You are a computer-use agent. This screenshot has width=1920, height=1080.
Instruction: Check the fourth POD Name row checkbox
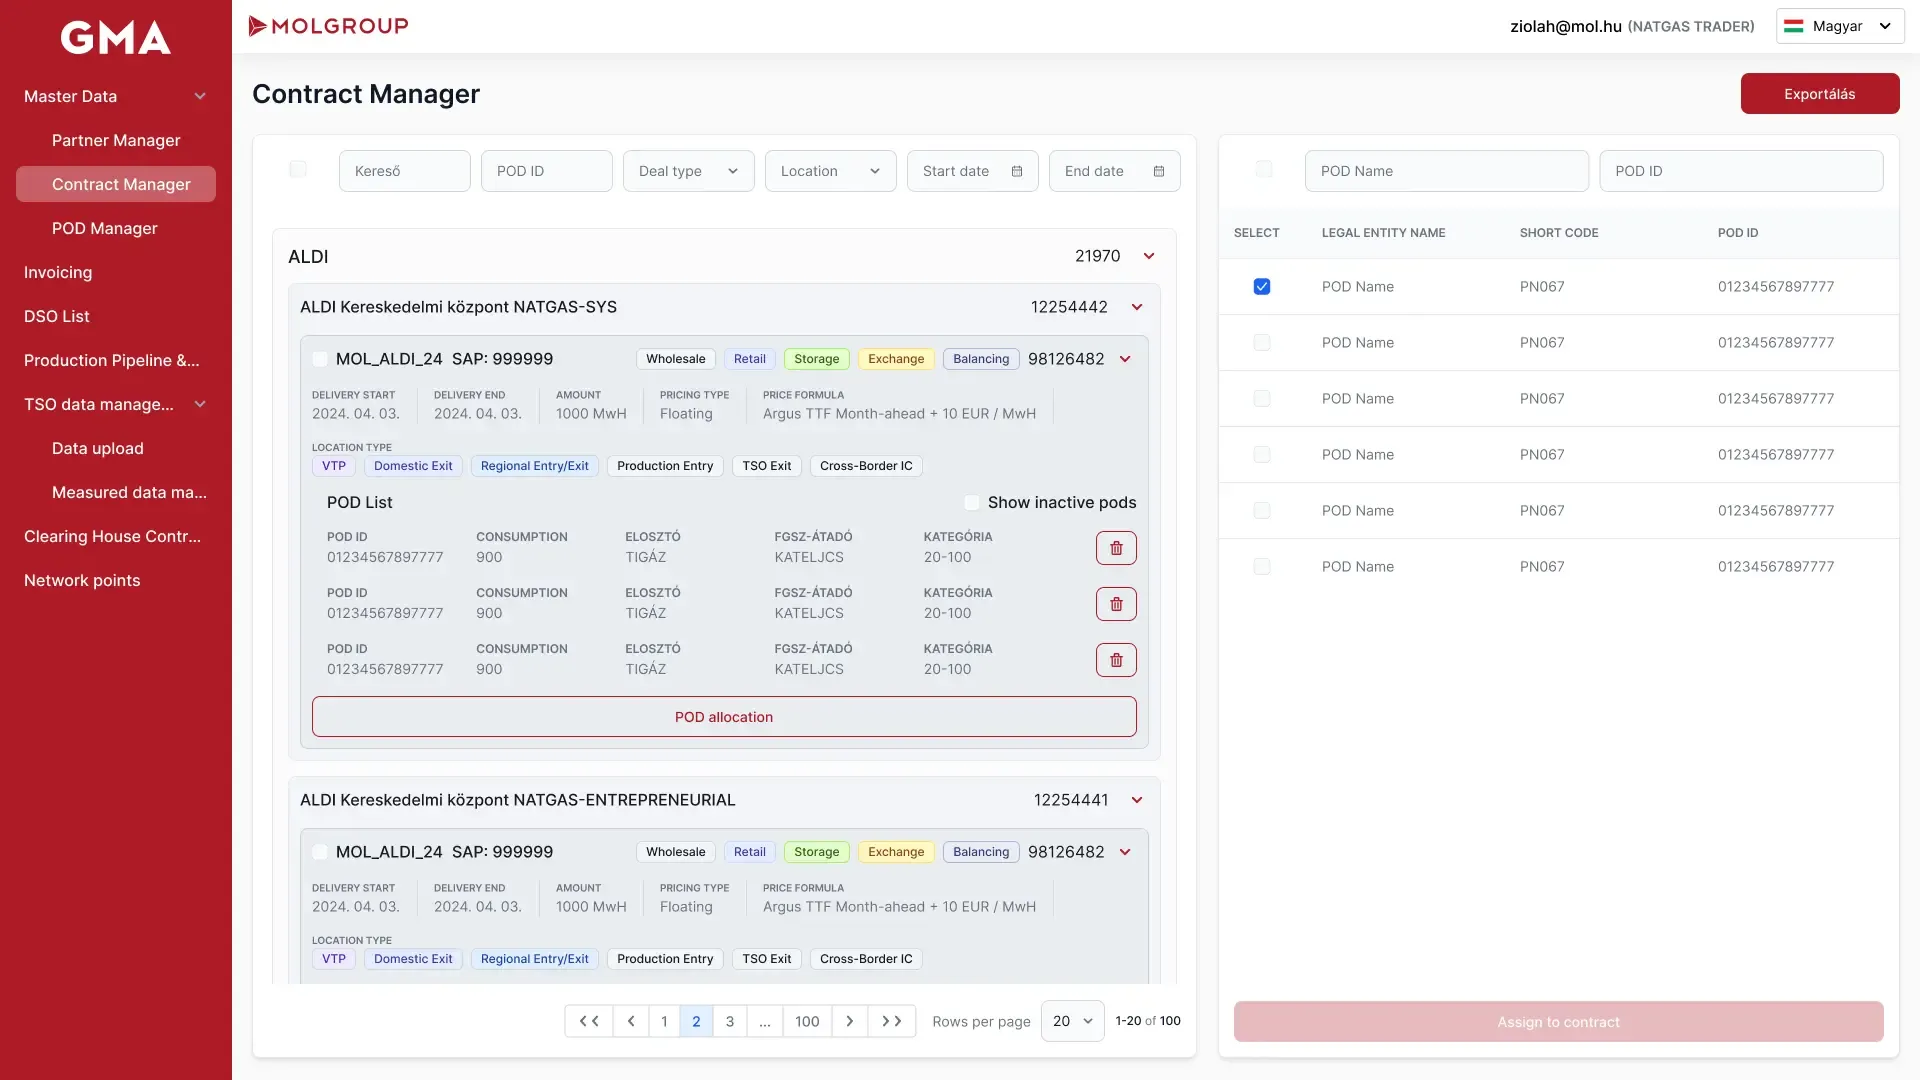(x=1262, y=455)
